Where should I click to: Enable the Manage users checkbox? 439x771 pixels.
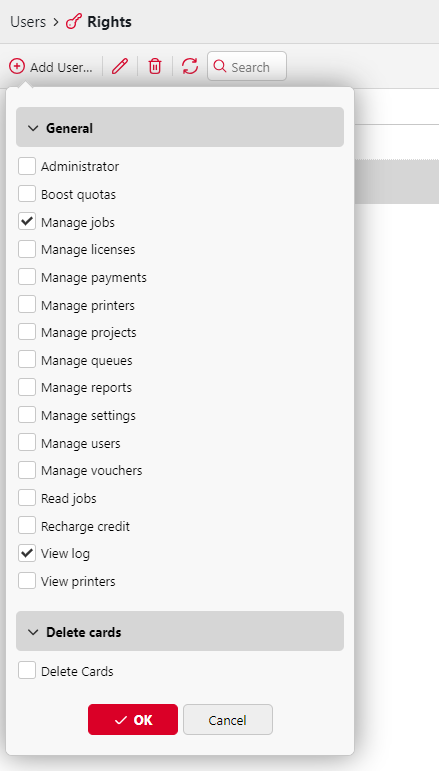tap(27, 443)
